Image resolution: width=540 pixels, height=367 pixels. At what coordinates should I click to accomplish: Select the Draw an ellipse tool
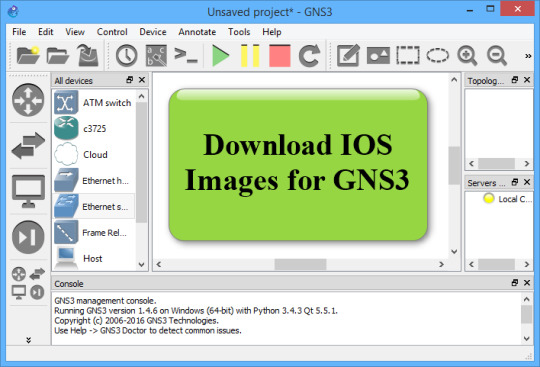437,55
